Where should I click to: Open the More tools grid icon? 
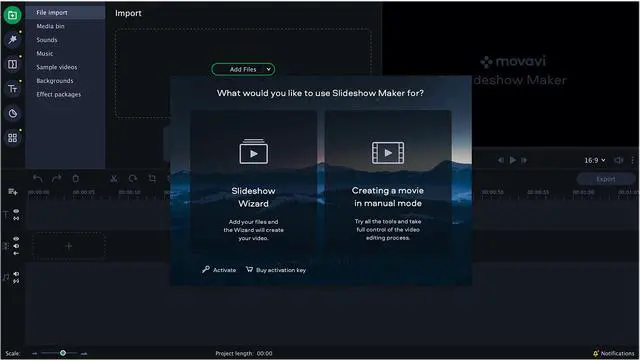point(13,138)
